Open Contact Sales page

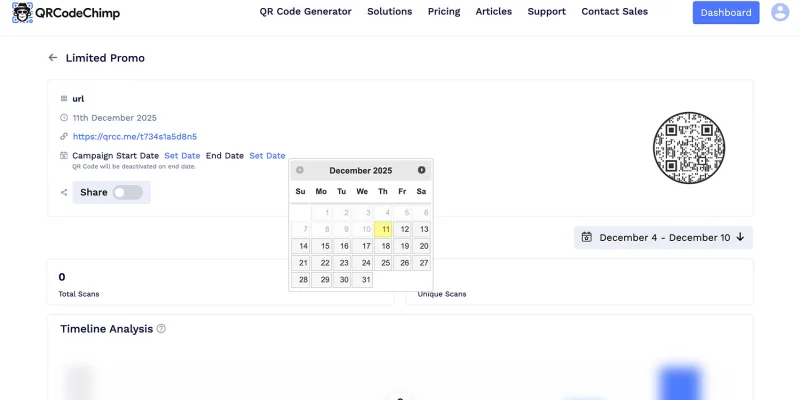pos(615,11)
